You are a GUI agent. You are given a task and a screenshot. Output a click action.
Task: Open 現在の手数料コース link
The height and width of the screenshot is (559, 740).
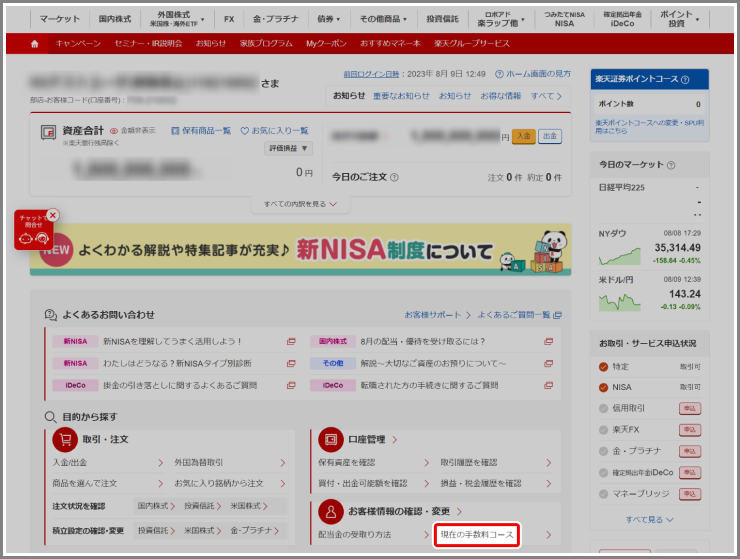click(x=477, y=535)
